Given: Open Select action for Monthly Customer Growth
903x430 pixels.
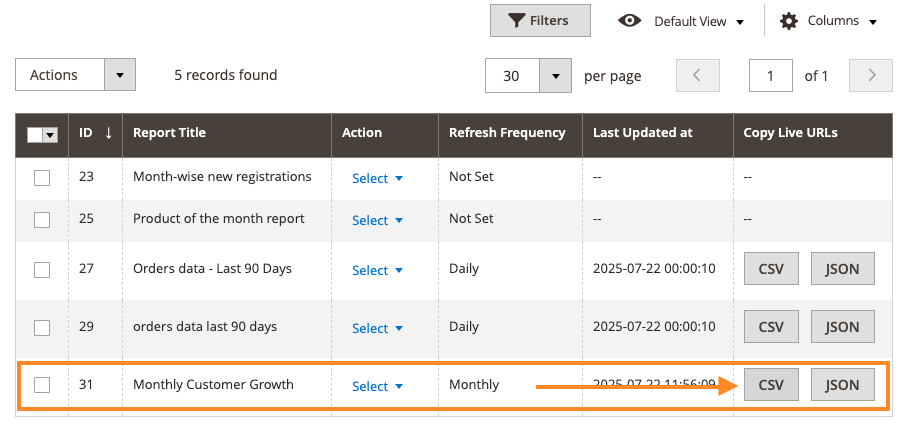Looking at the screenshot, I should 377,387.
